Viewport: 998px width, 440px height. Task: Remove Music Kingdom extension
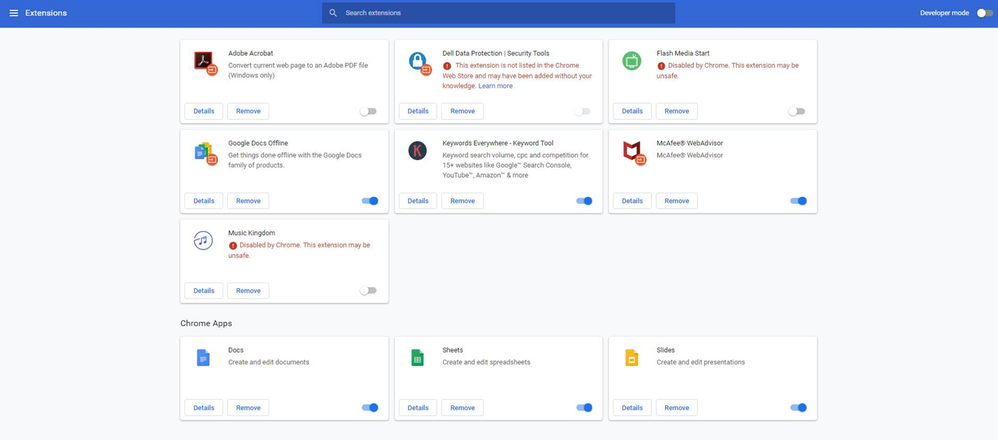point(248,291)
